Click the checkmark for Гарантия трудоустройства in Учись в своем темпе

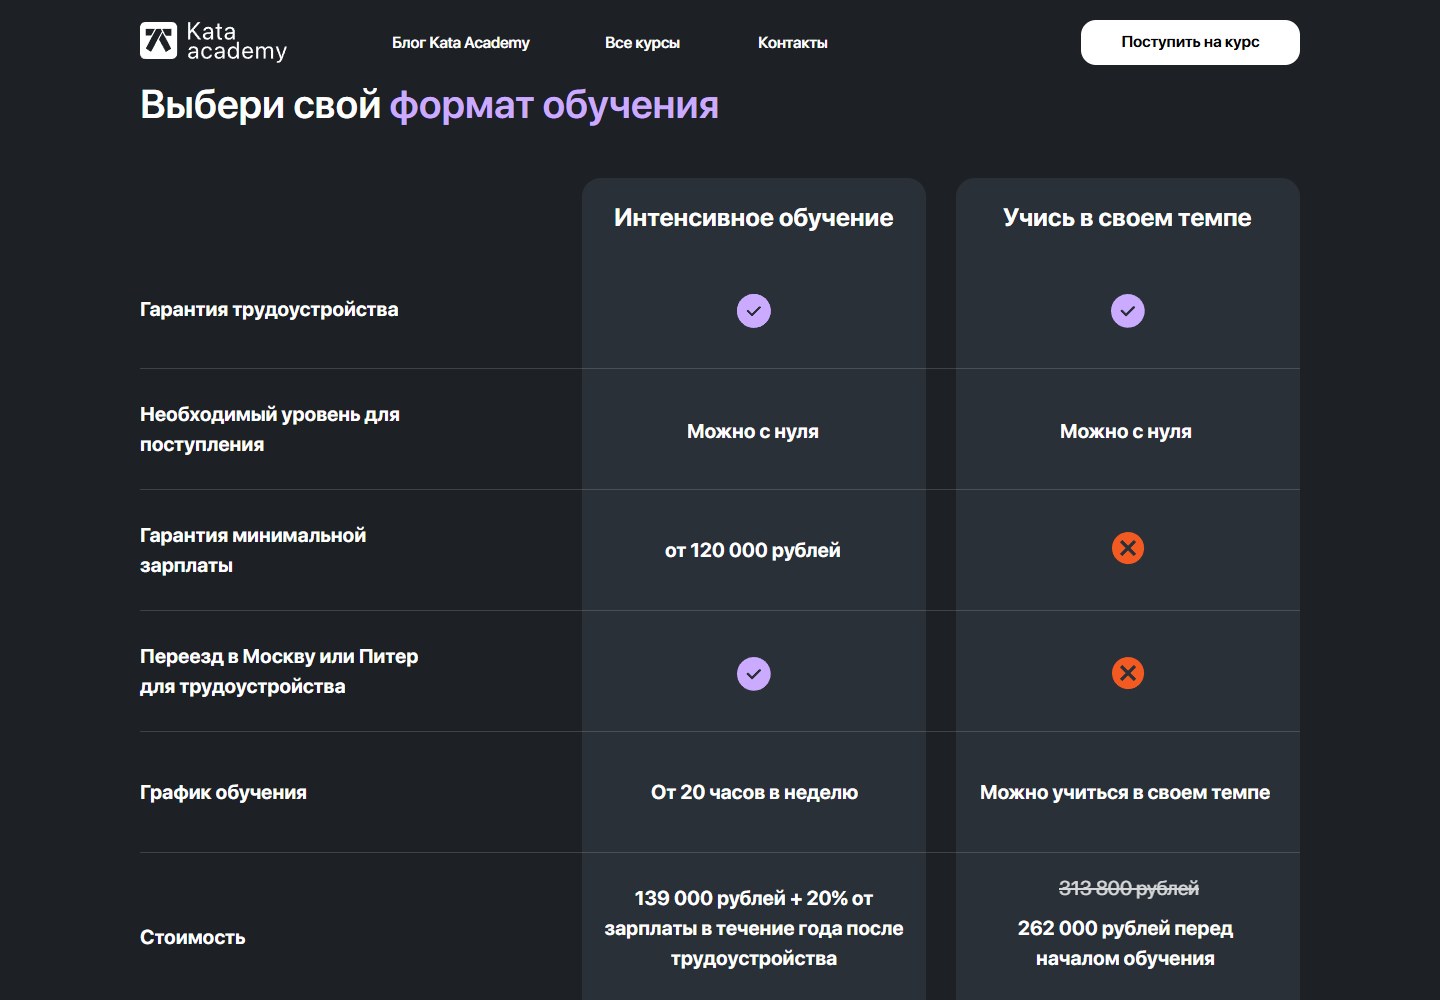pyautogui.click(x=1128, y=311)
